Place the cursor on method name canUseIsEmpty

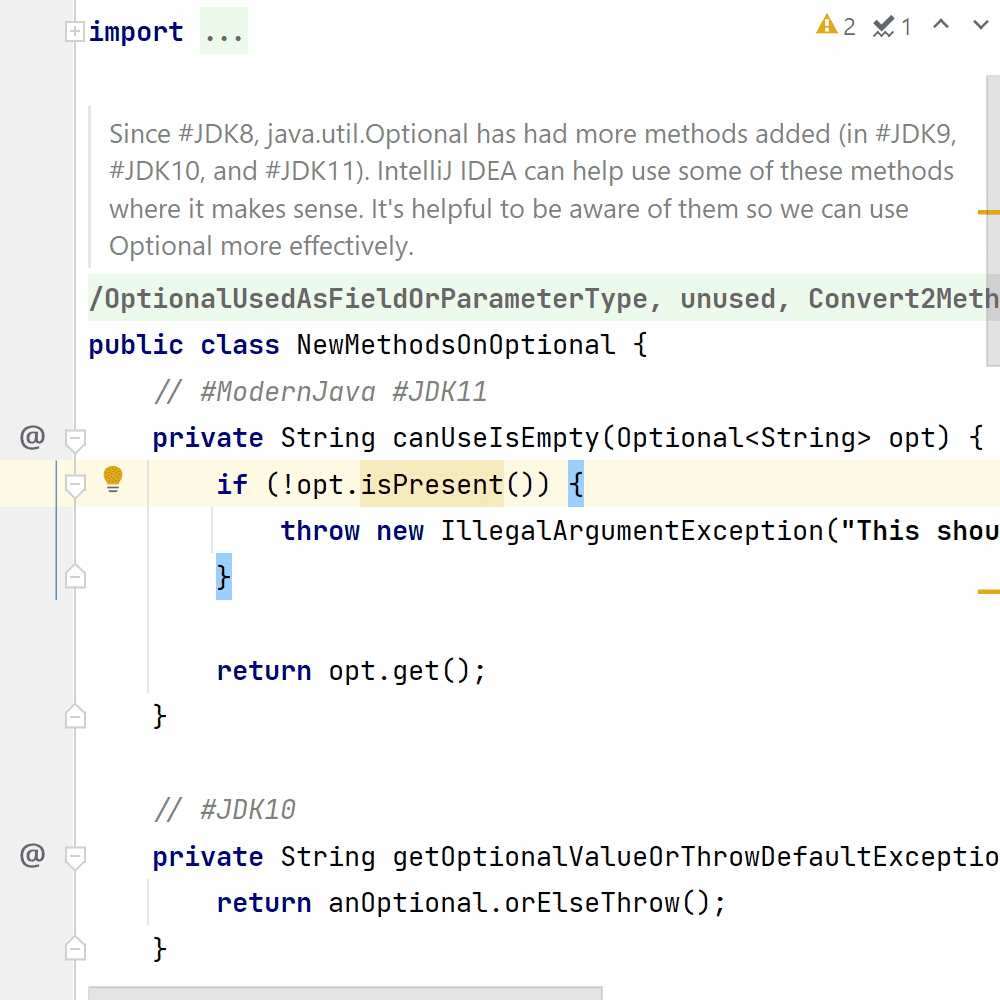(x=496, y=438)
